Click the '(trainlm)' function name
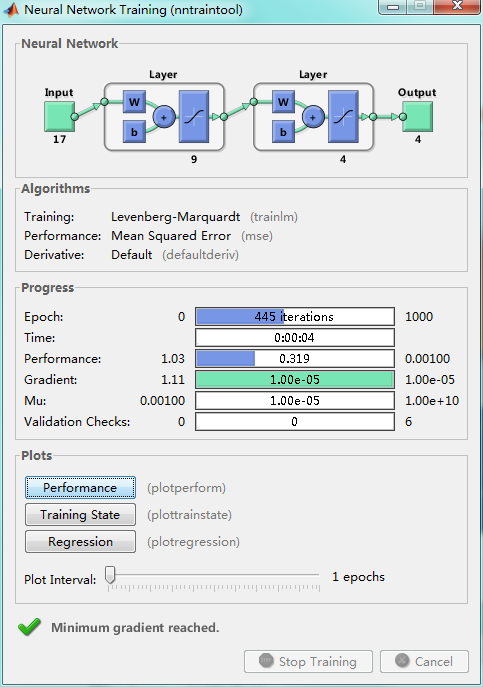The image size is (483, 687). (274, 217)
